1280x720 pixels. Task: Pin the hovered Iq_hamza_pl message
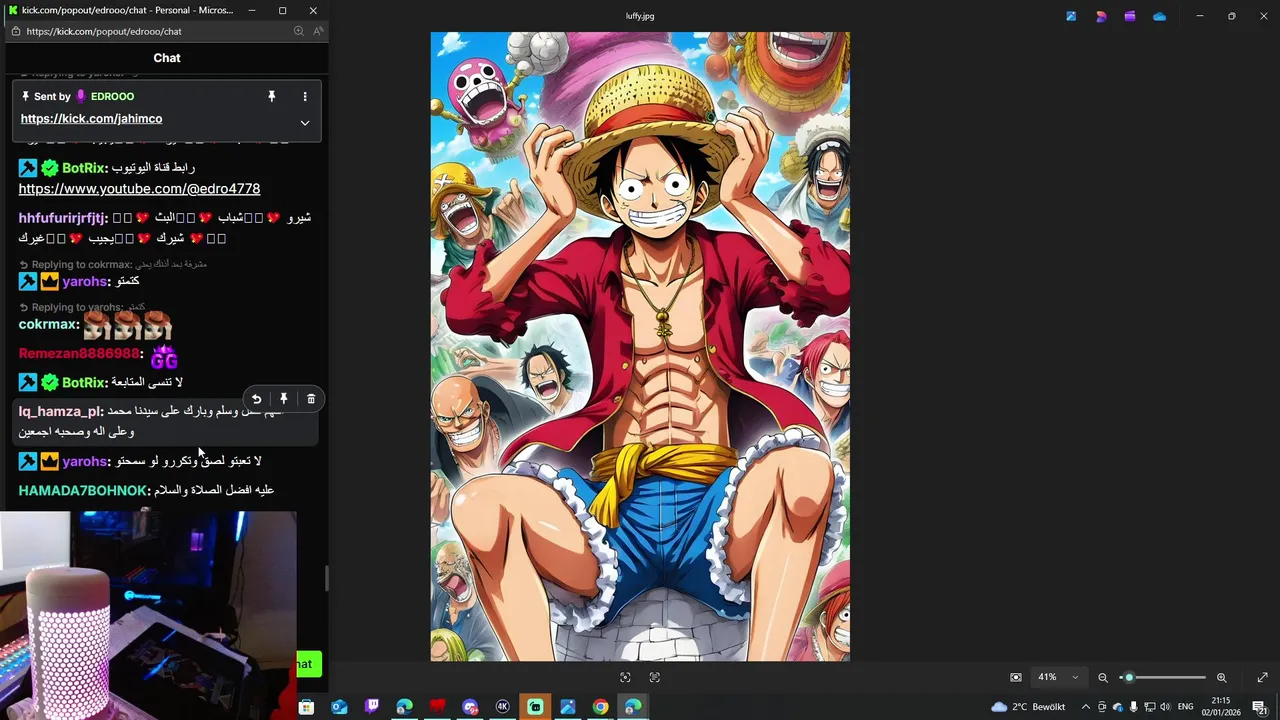pos(284,399)
